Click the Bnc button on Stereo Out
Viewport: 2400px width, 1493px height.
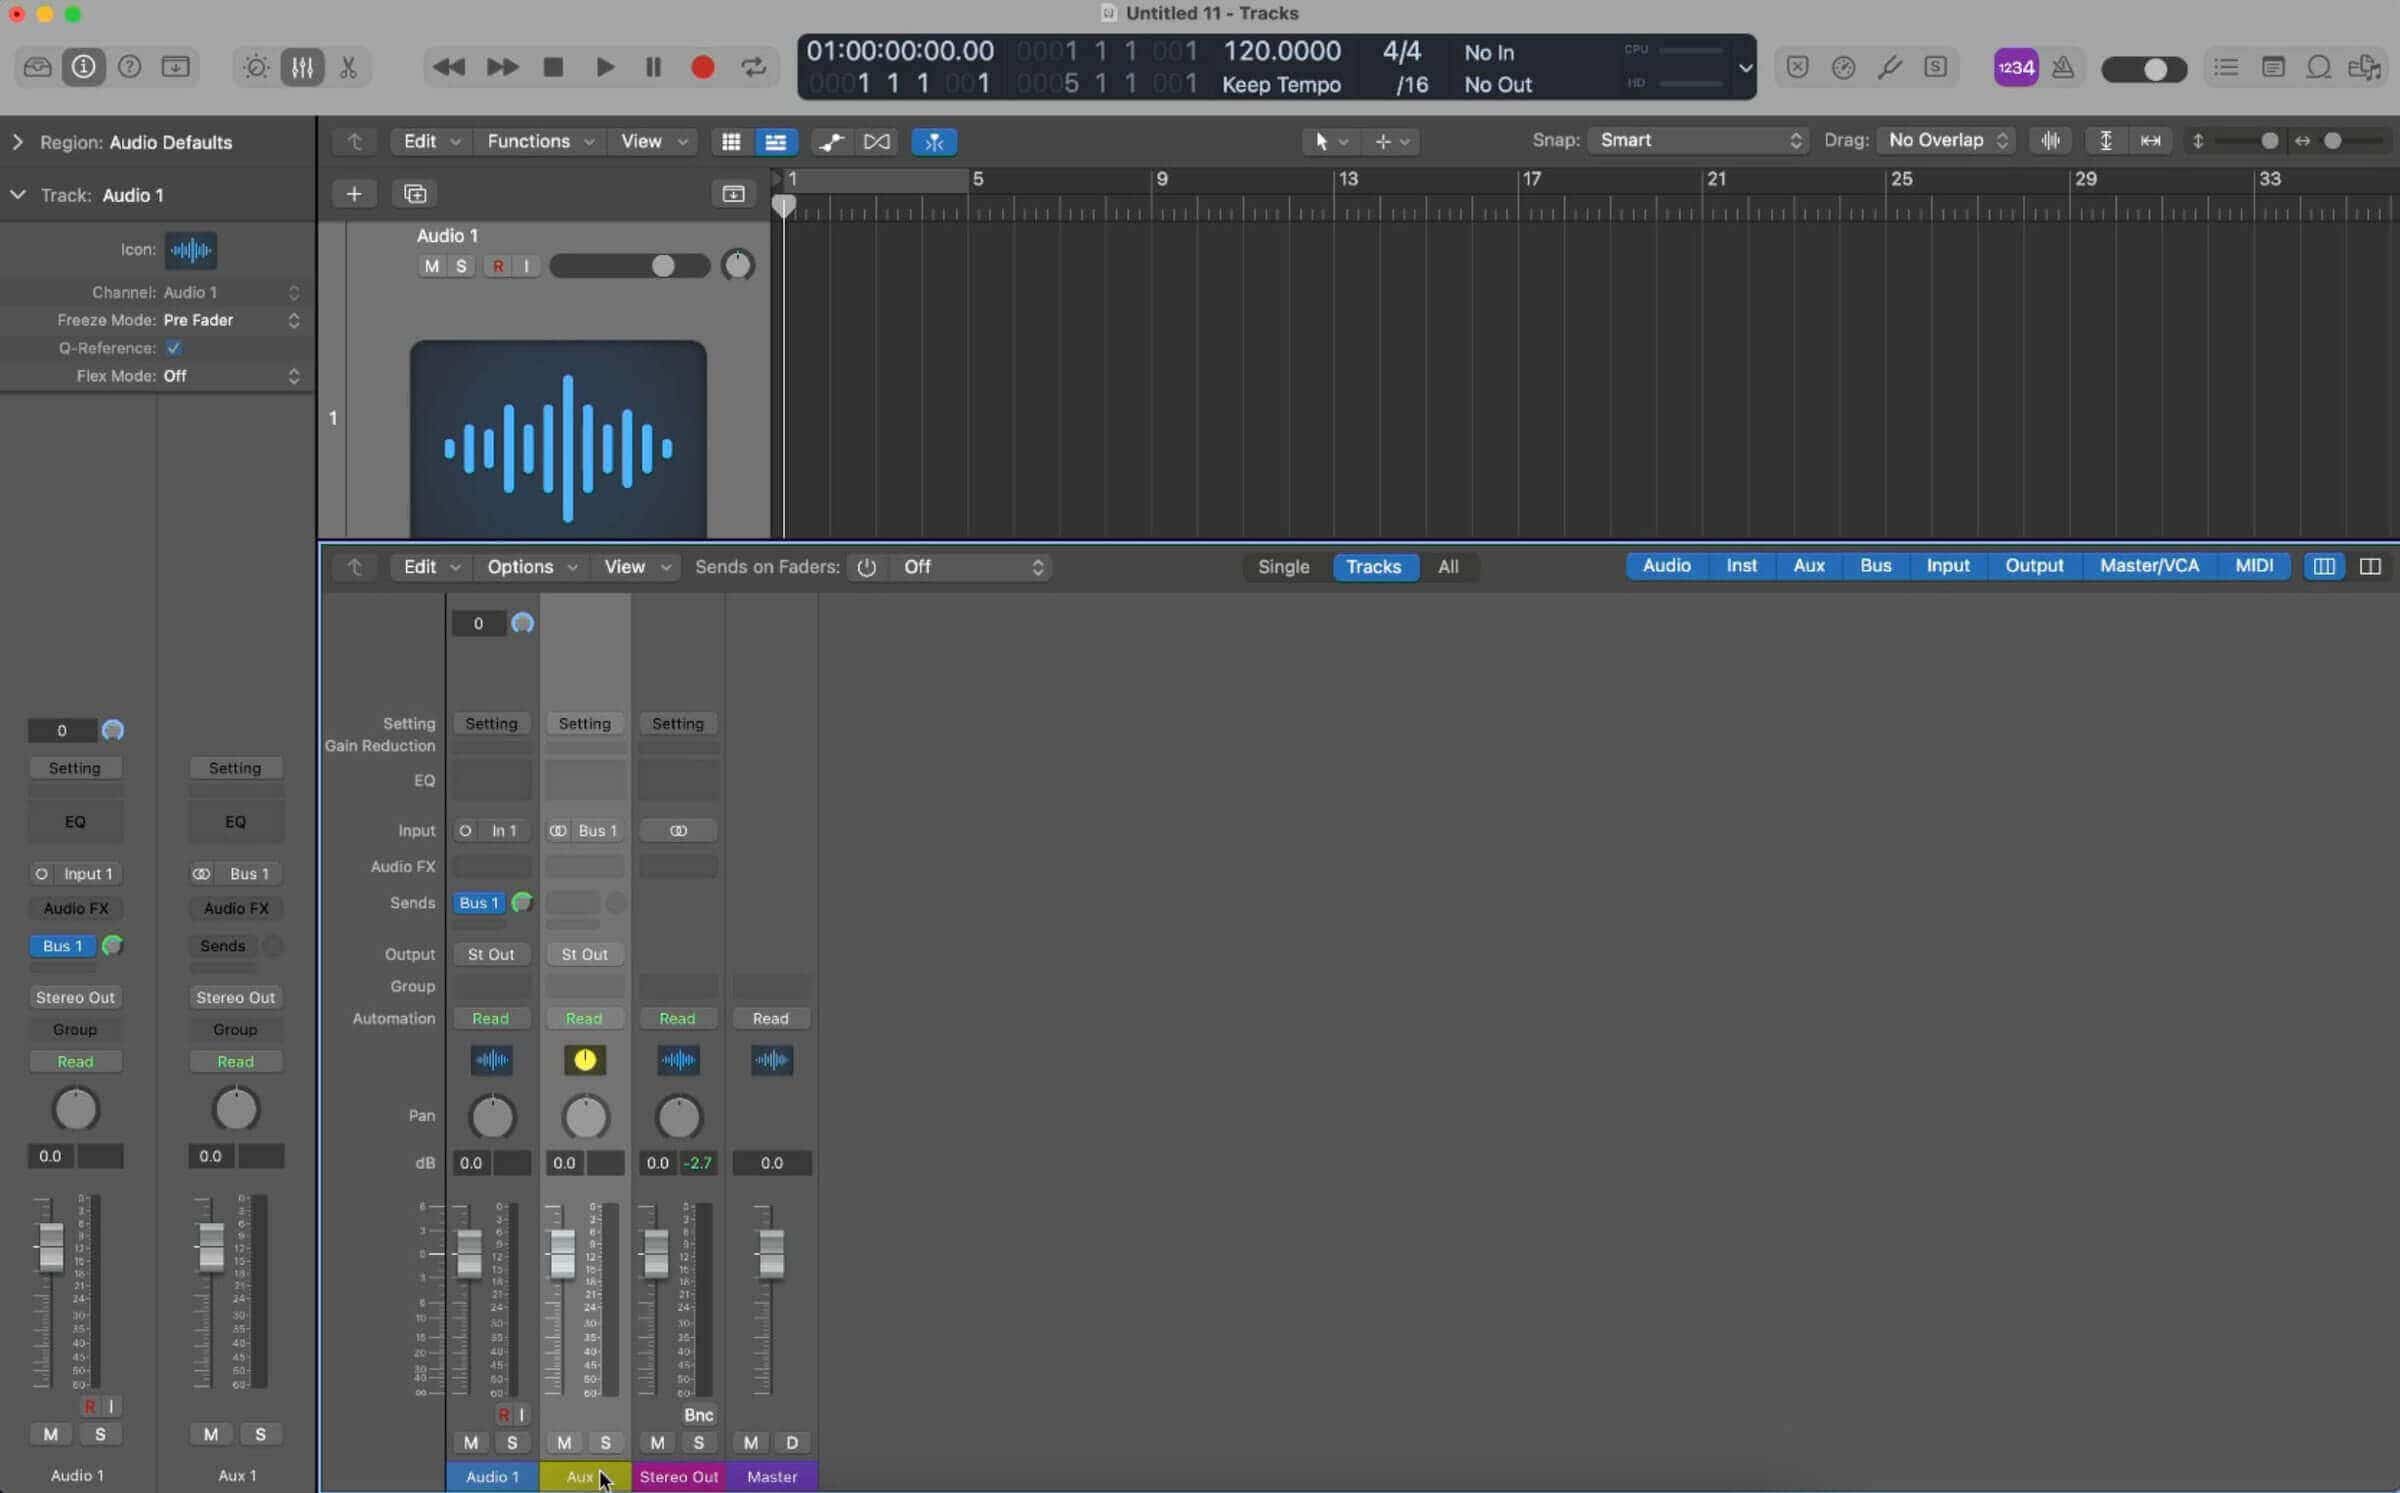pyautogui.click(x=698, y=1415)
